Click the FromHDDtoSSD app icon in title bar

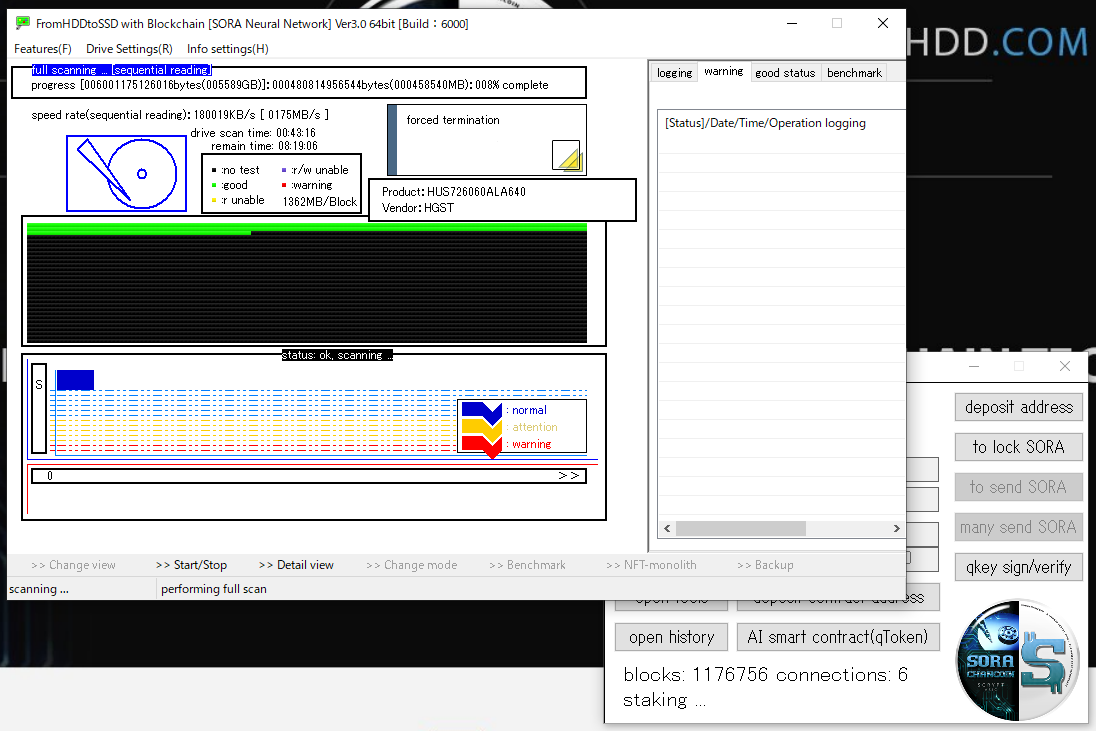point(23,23)
